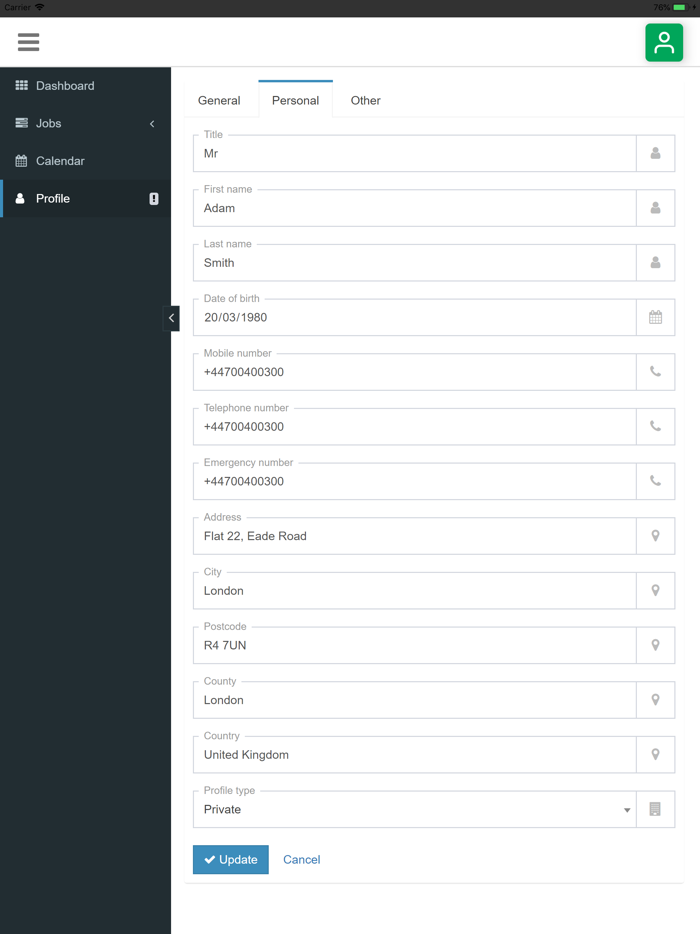Open the hamburger menu
700x934 pixels.
tap(28, 42)
